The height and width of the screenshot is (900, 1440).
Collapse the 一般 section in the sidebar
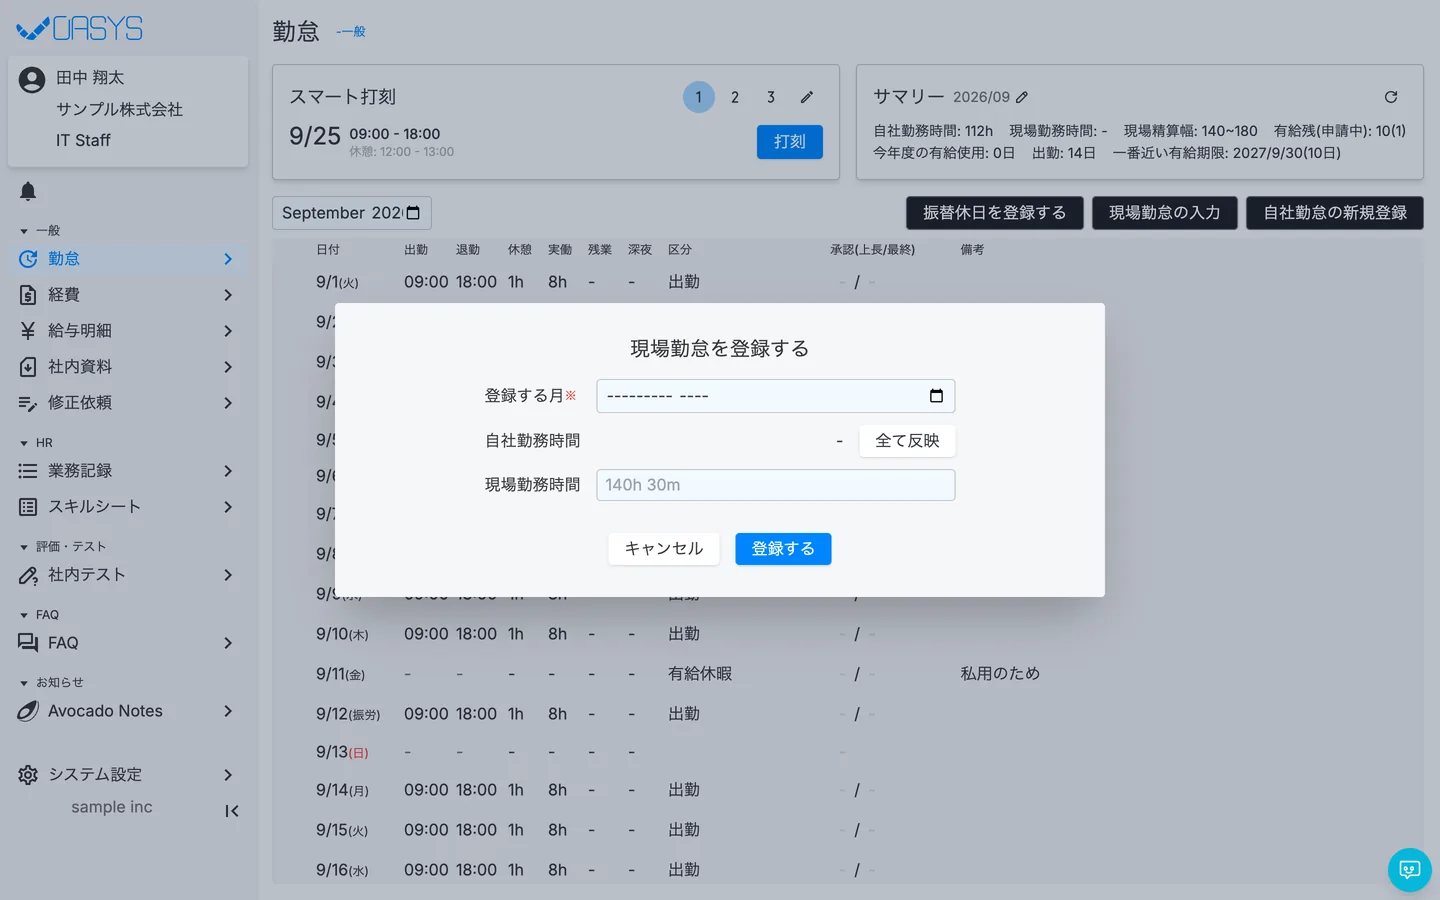(x=40, y=231)
